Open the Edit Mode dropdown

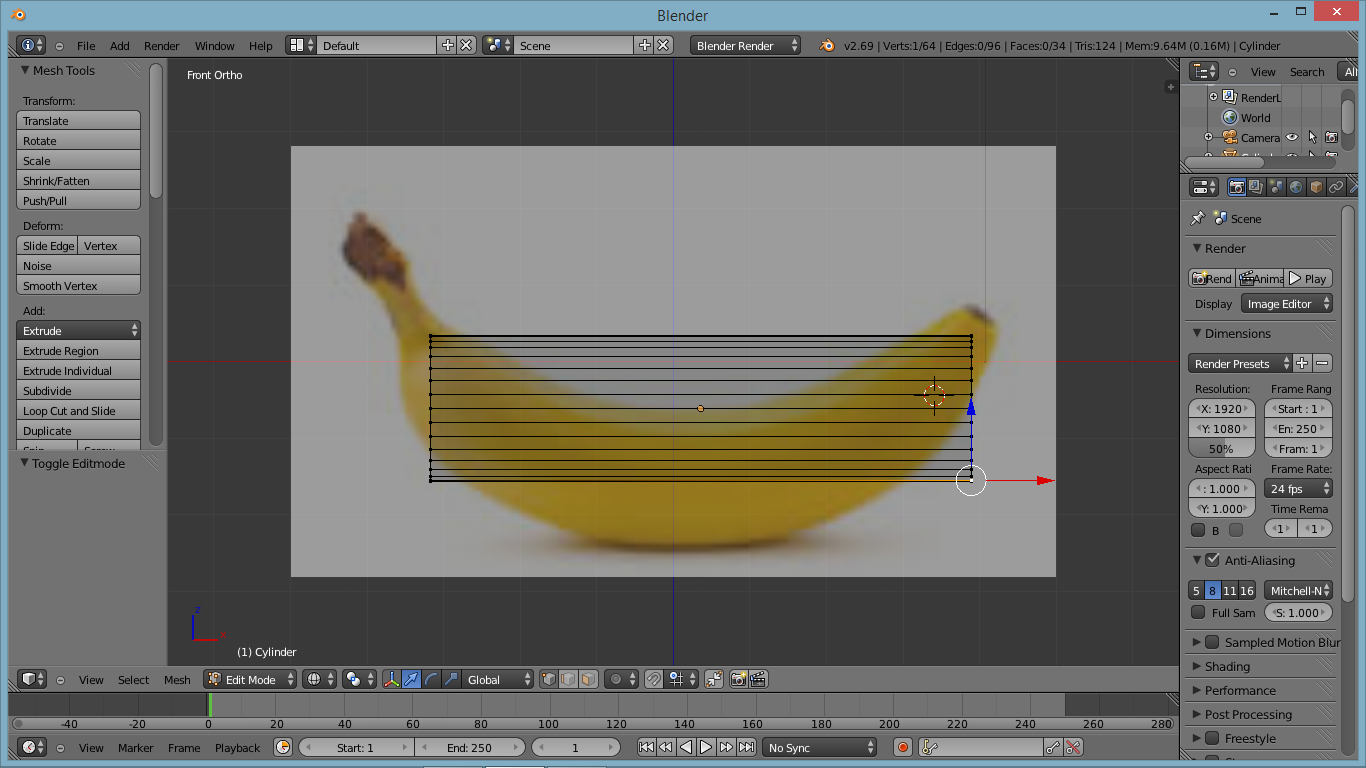pyautogui.click(x=251, y=679)
